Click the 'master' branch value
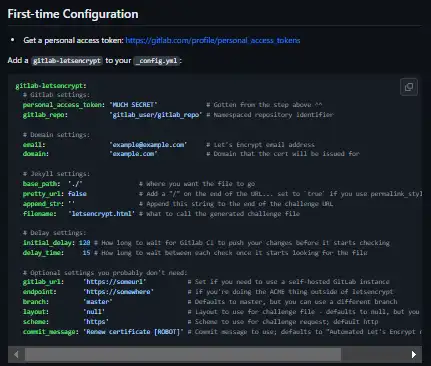Image resolution: width=431 pixels, height=366 pixels. tap(98, 302)
